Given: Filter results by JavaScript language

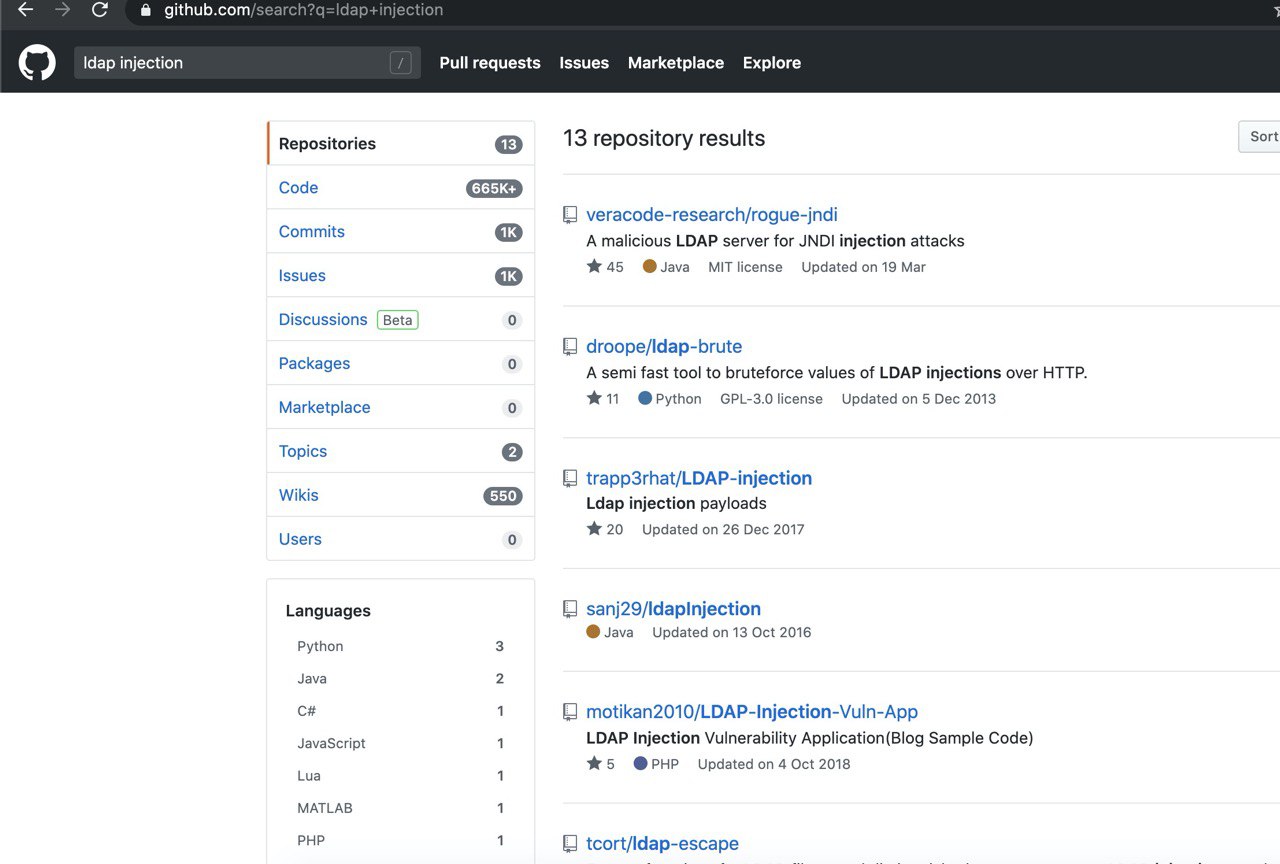Looking at the screenshot, I should tap(400, 743).
